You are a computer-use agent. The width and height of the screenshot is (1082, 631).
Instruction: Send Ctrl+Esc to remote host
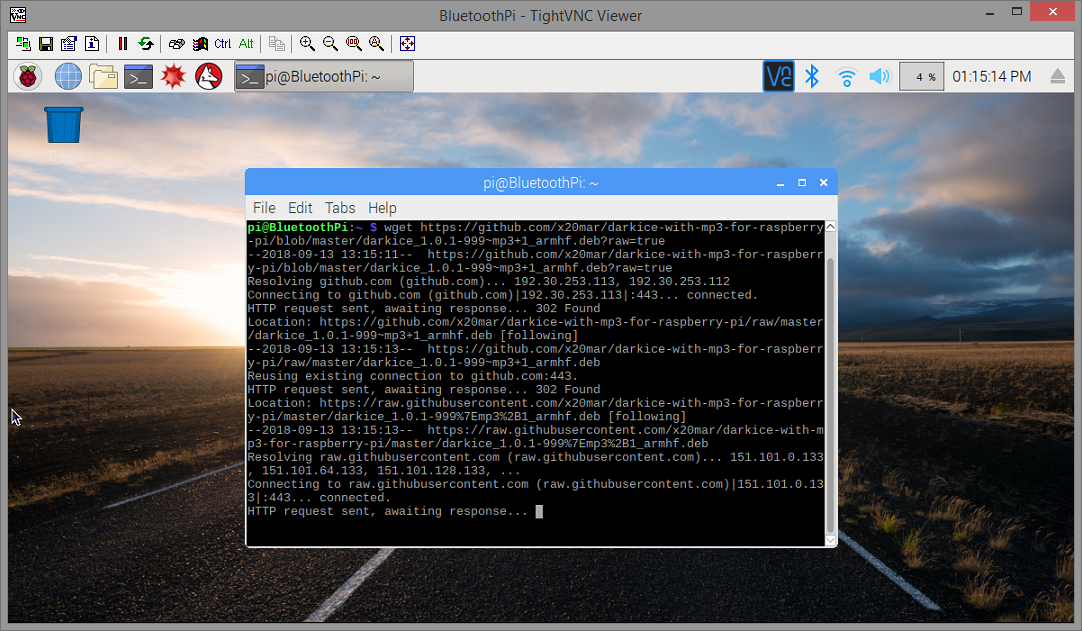point(200,43)
